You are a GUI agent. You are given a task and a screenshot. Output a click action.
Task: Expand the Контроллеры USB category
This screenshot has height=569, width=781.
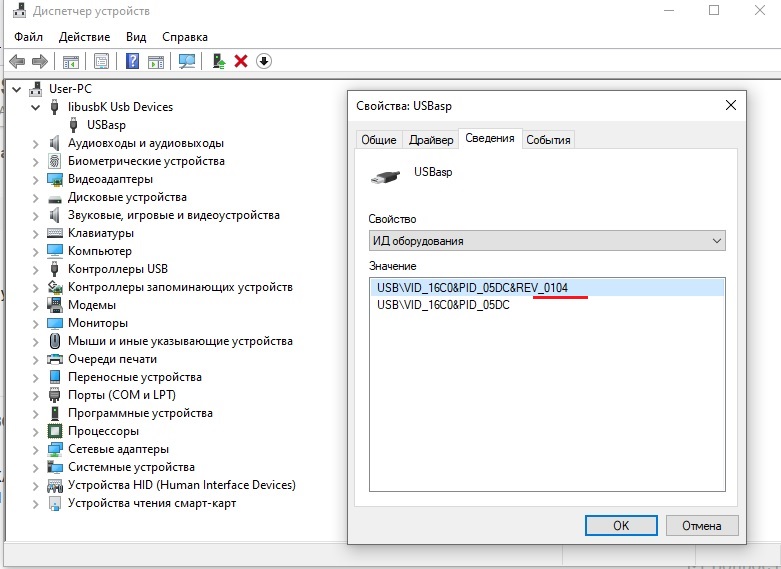tap(36, 269)
